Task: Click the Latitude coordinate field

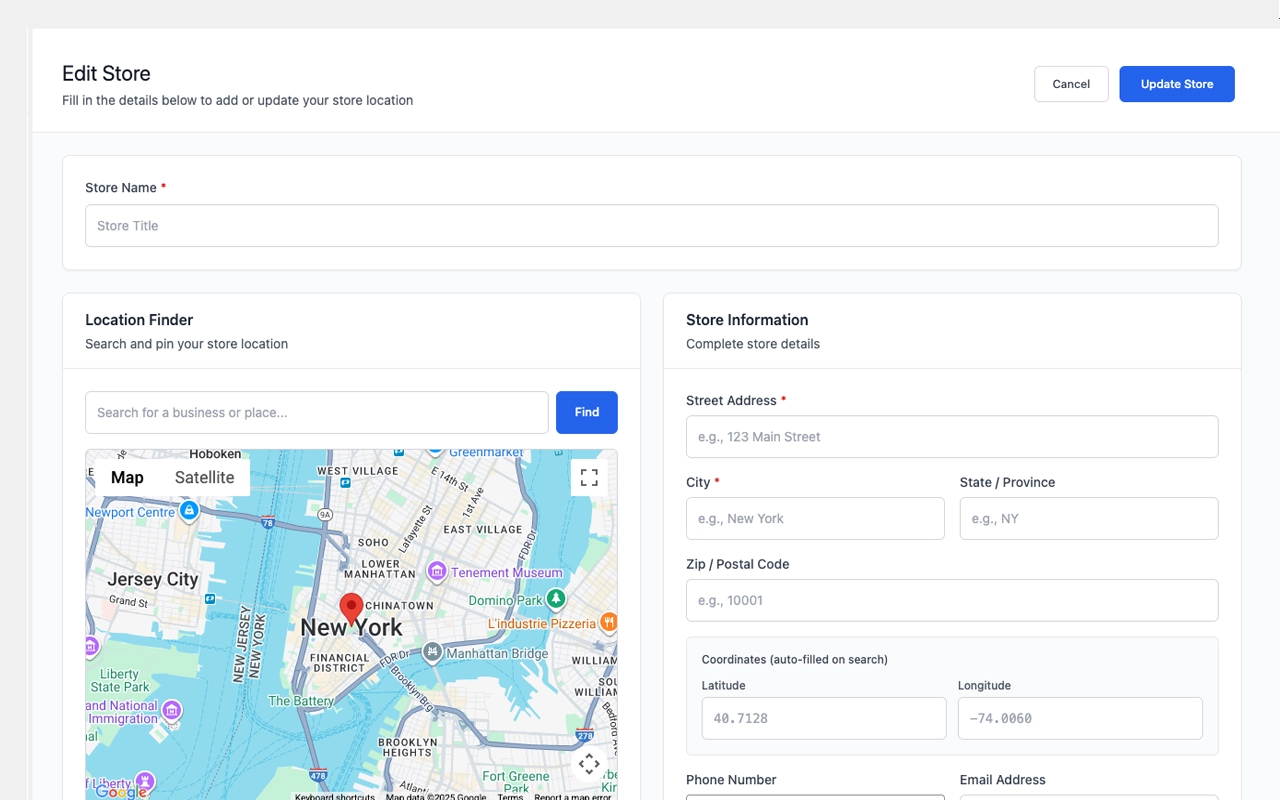Action: (823, 718)
